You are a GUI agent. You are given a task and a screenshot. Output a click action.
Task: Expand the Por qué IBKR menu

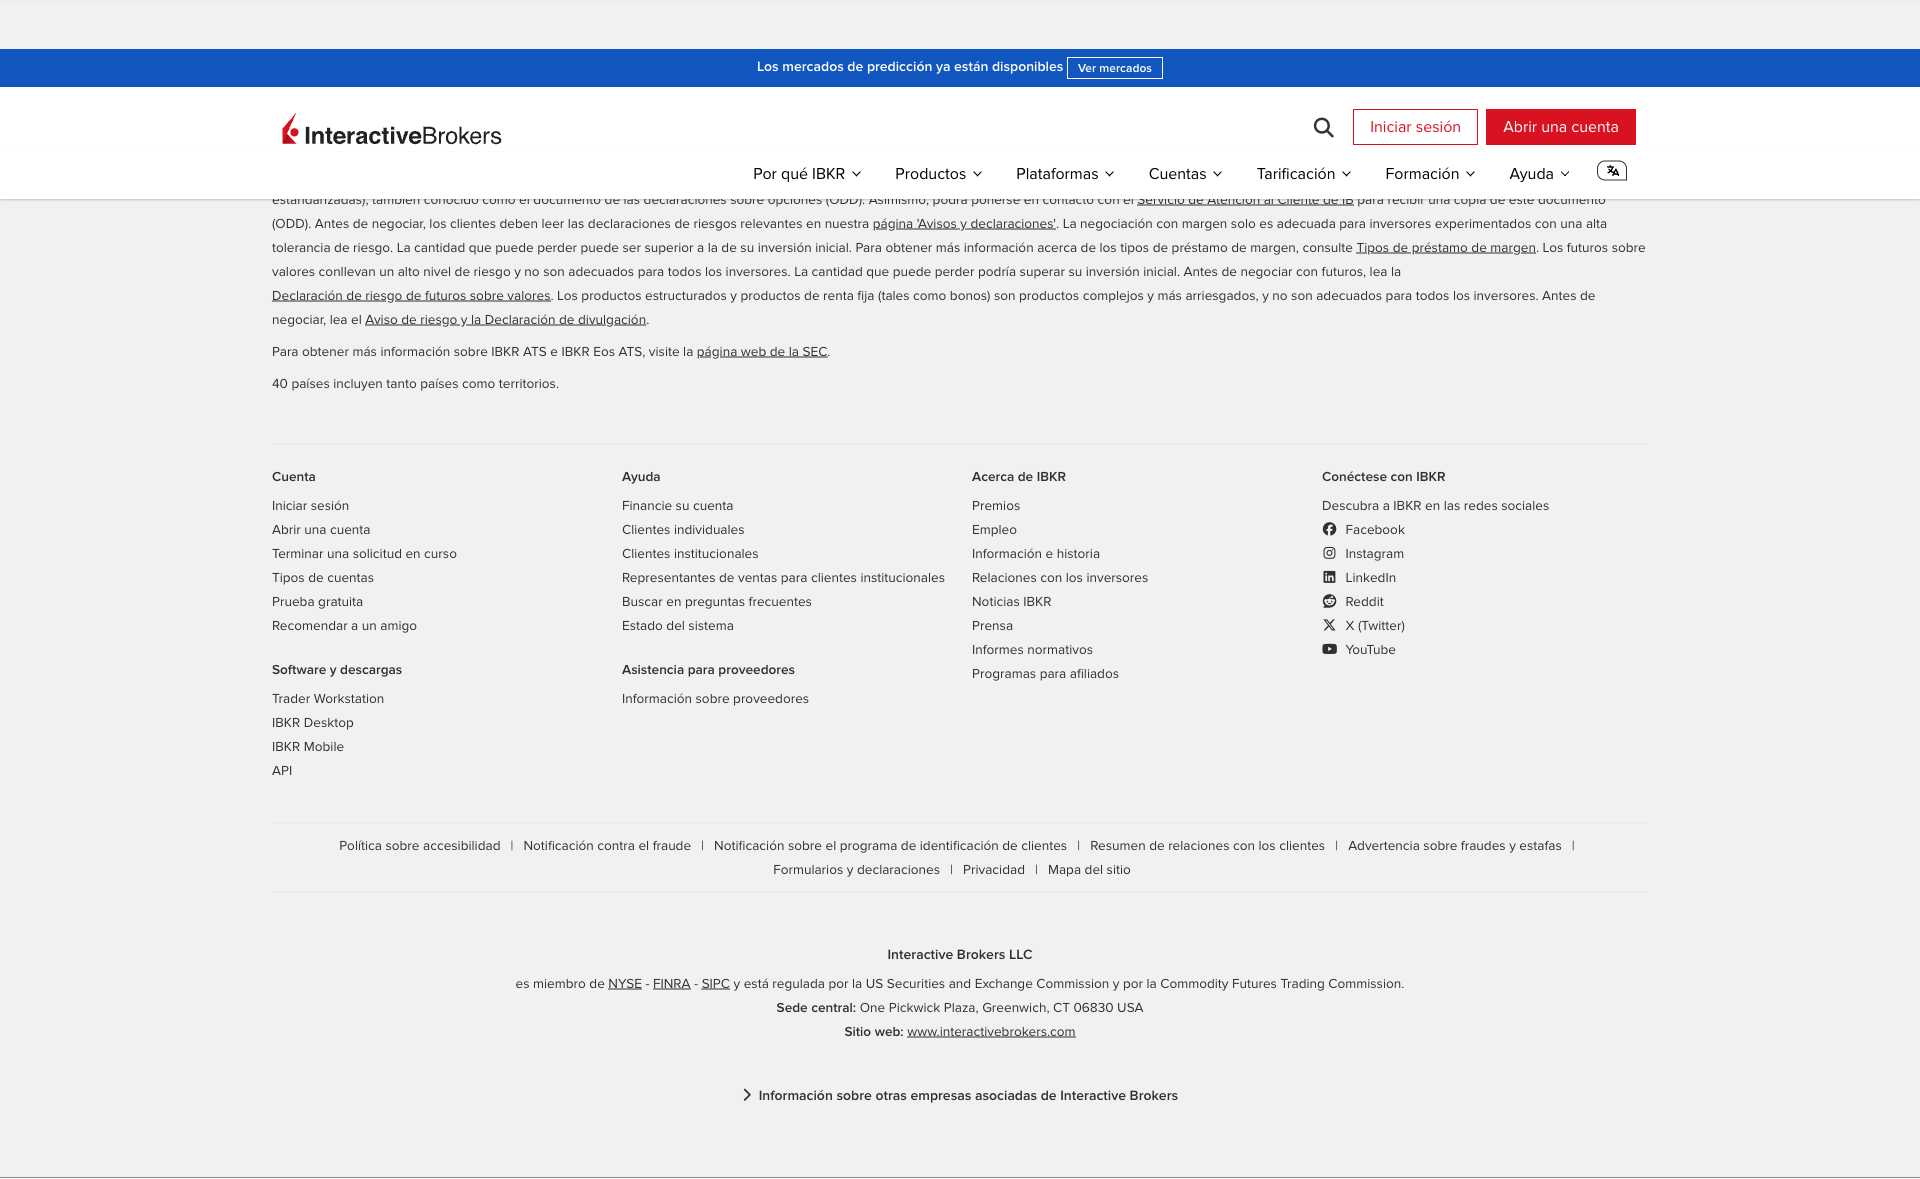[807, 174]
